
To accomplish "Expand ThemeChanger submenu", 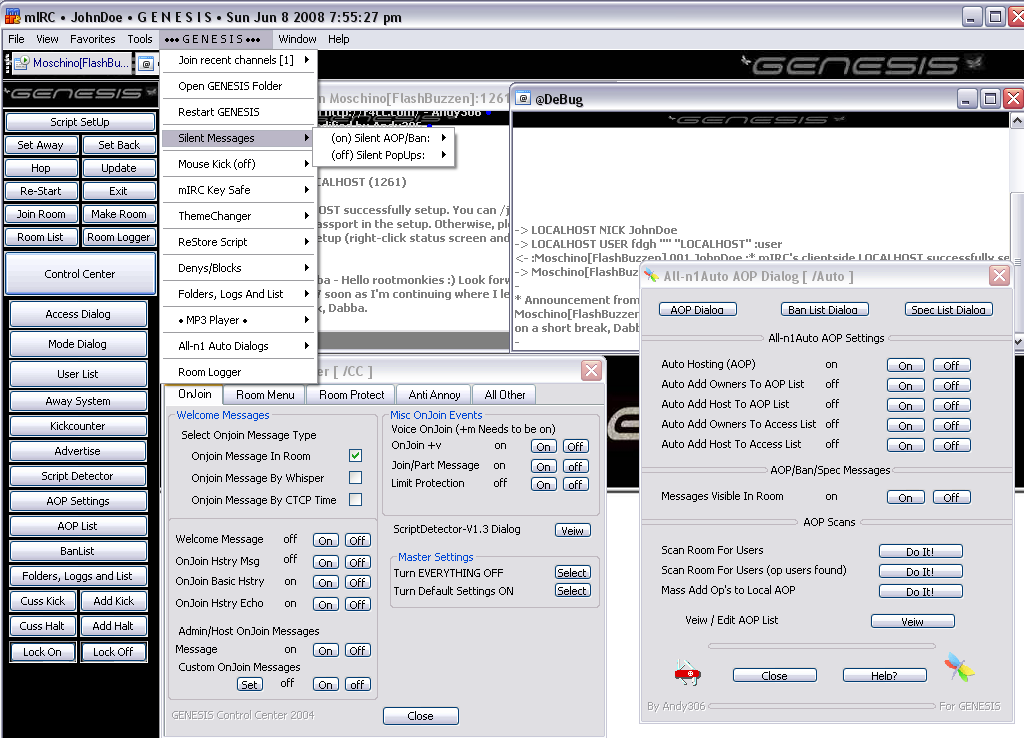I will (239, 216).
